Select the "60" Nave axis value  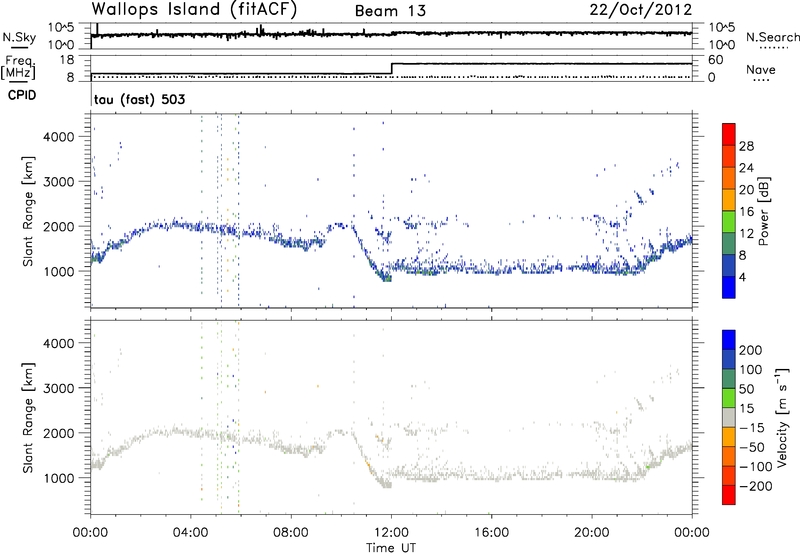coord(716,60)
